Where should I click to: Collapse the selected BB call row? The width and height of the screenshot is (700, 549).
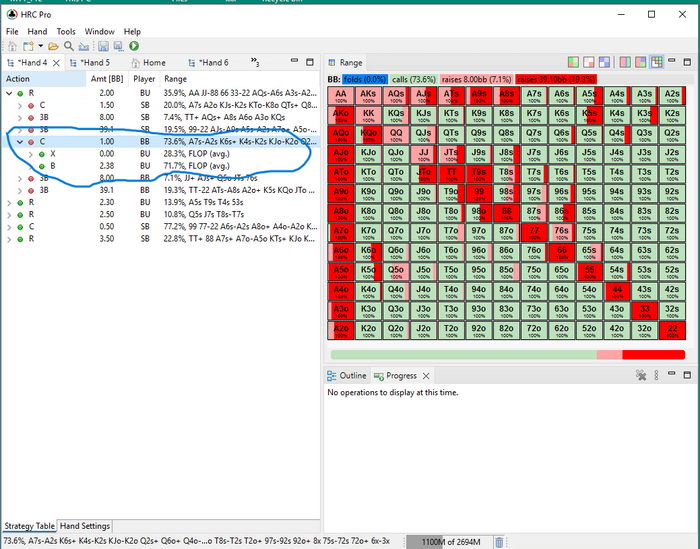(20, 142)
